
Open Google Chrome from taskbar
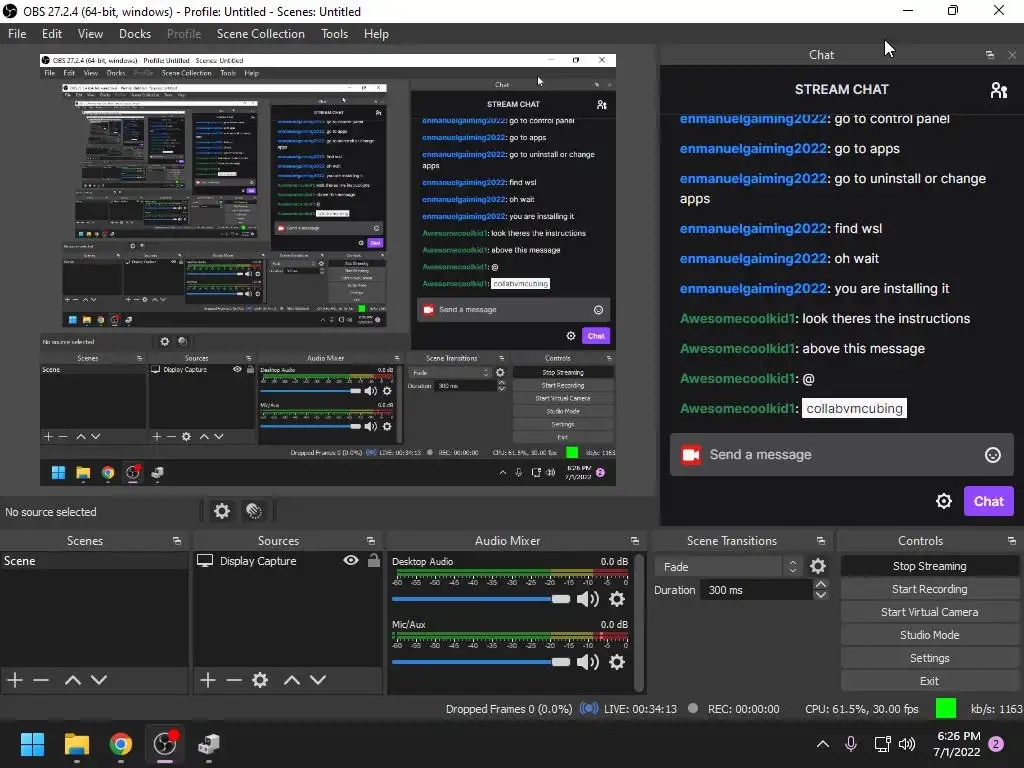click(x=120, y=744)
